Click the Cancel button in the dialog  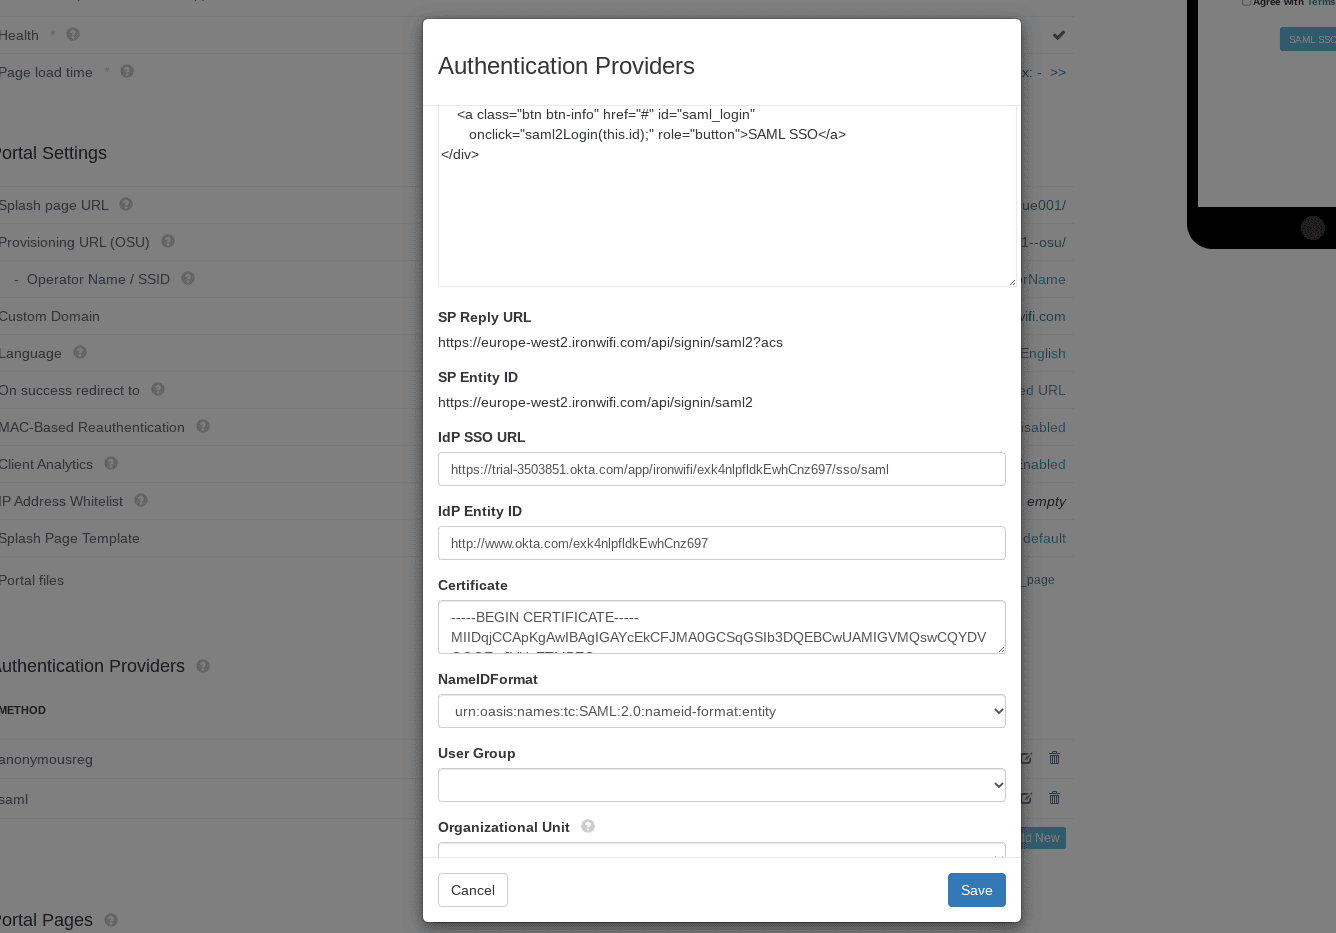(x=473, y=890)
